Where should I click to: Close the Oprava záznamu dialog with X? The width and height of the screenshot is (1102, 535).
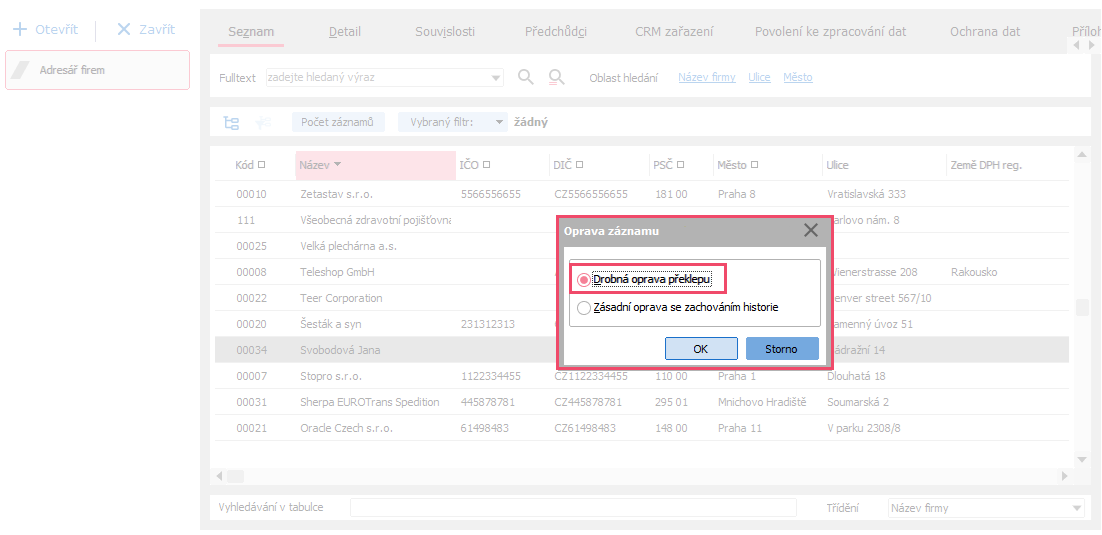pyautogui.click(x=811, y=230)
